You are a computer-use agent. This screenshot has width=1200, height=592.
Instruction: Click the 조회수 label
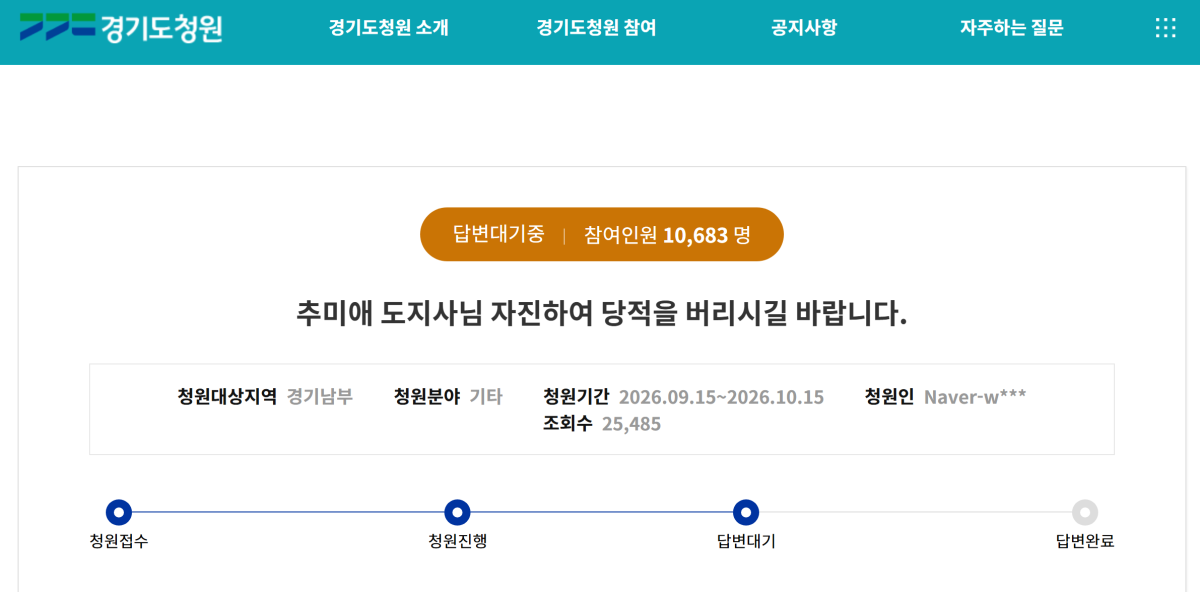point(568,424)
